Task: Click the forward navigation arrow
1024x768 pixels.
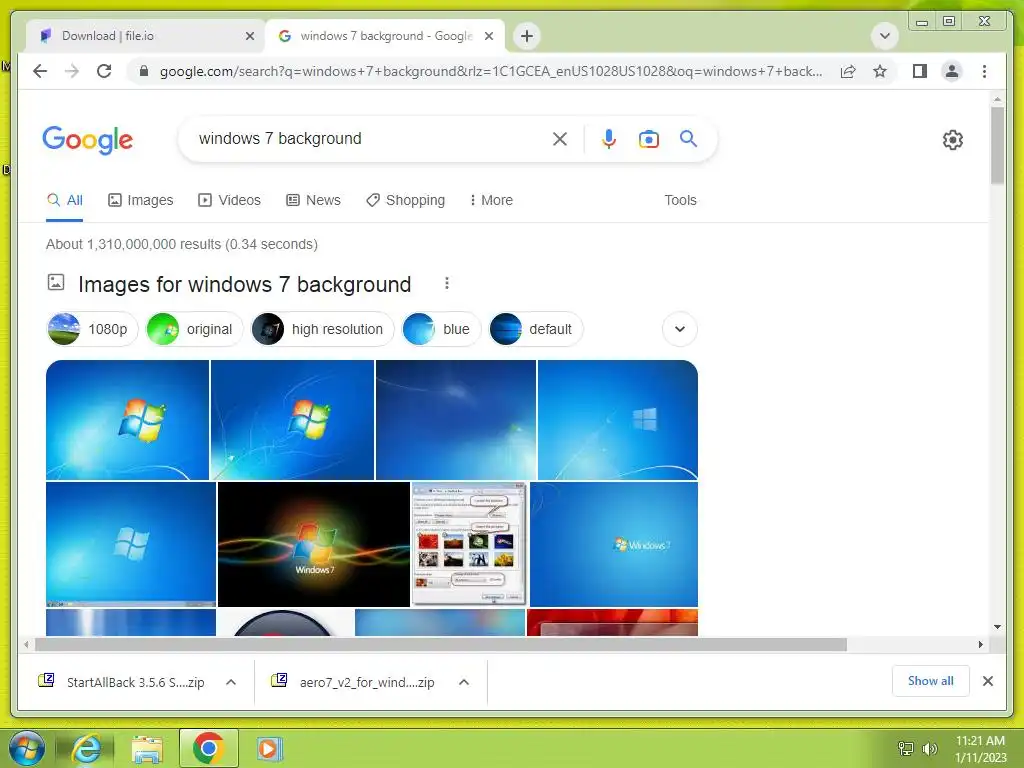Action: coord(72,71)
